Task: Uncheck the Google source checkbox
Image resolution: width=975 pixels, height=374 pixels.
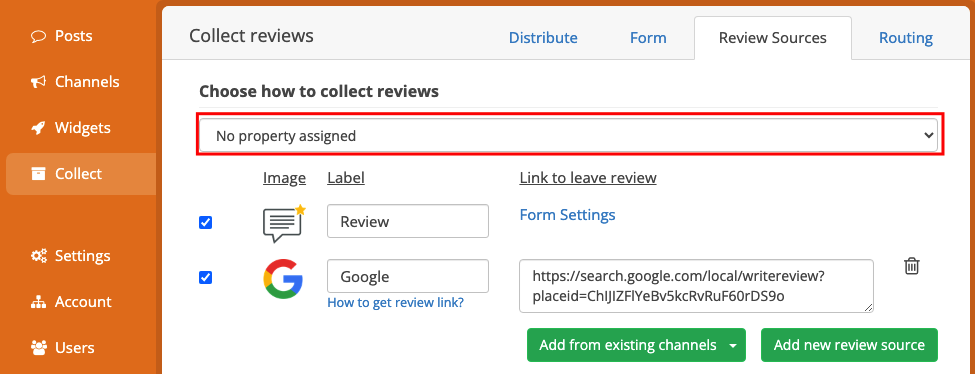Action: (x=205, y=278)
